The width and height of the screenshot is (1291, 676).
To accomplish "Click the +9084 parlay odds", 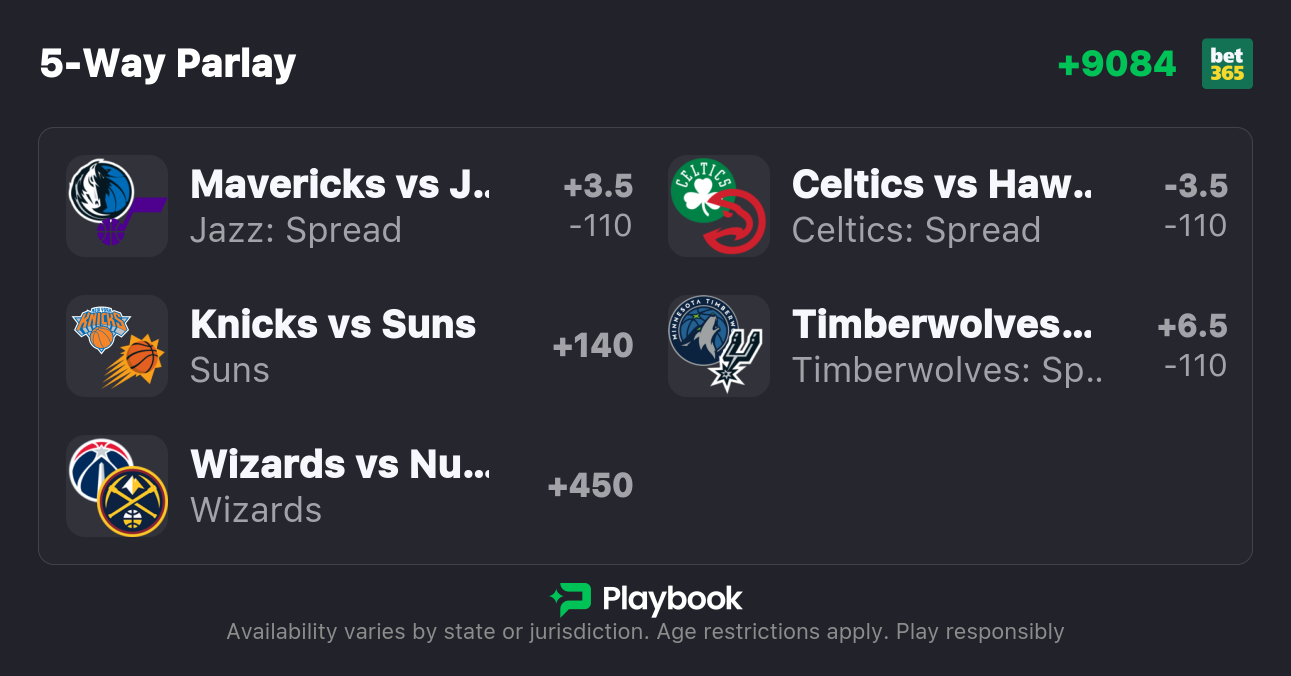I will click(x=1117, y=64).
